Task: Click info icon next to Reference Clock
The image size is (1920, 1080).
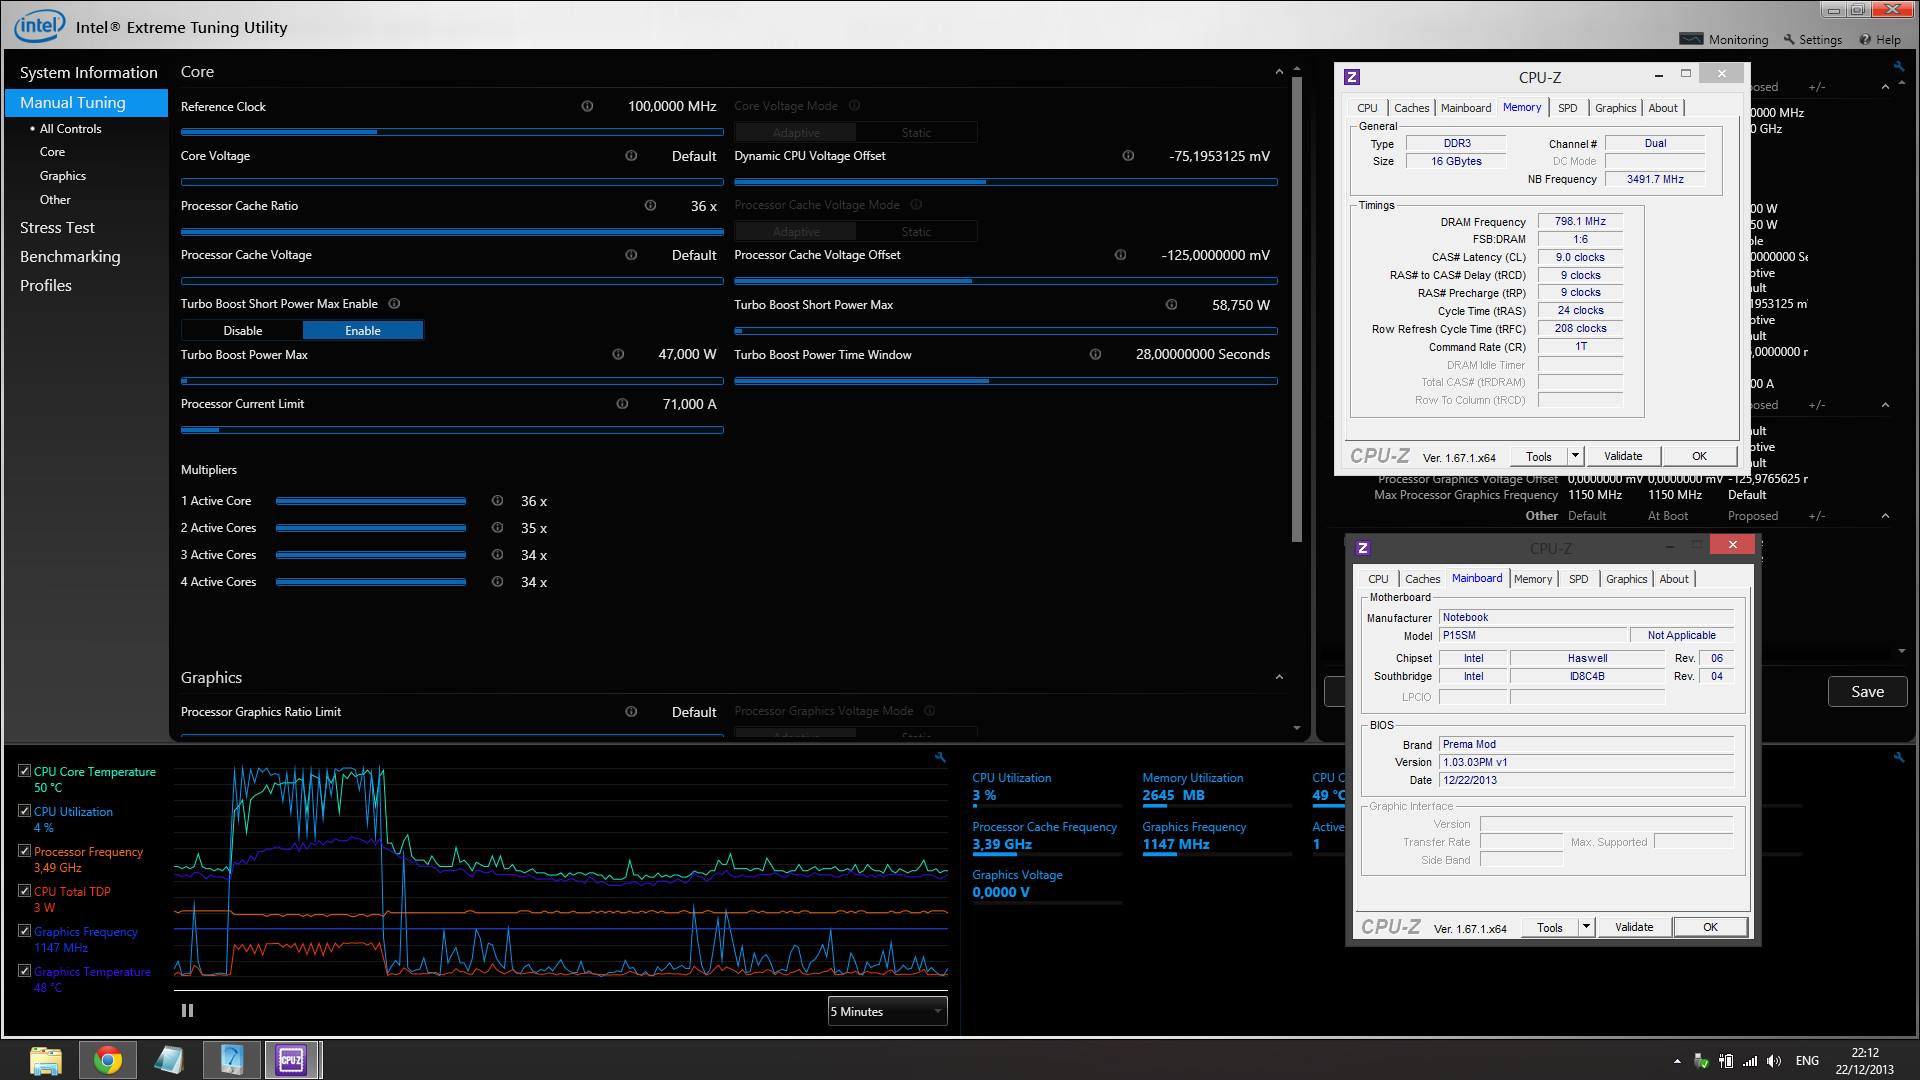Action: [587, 106]
